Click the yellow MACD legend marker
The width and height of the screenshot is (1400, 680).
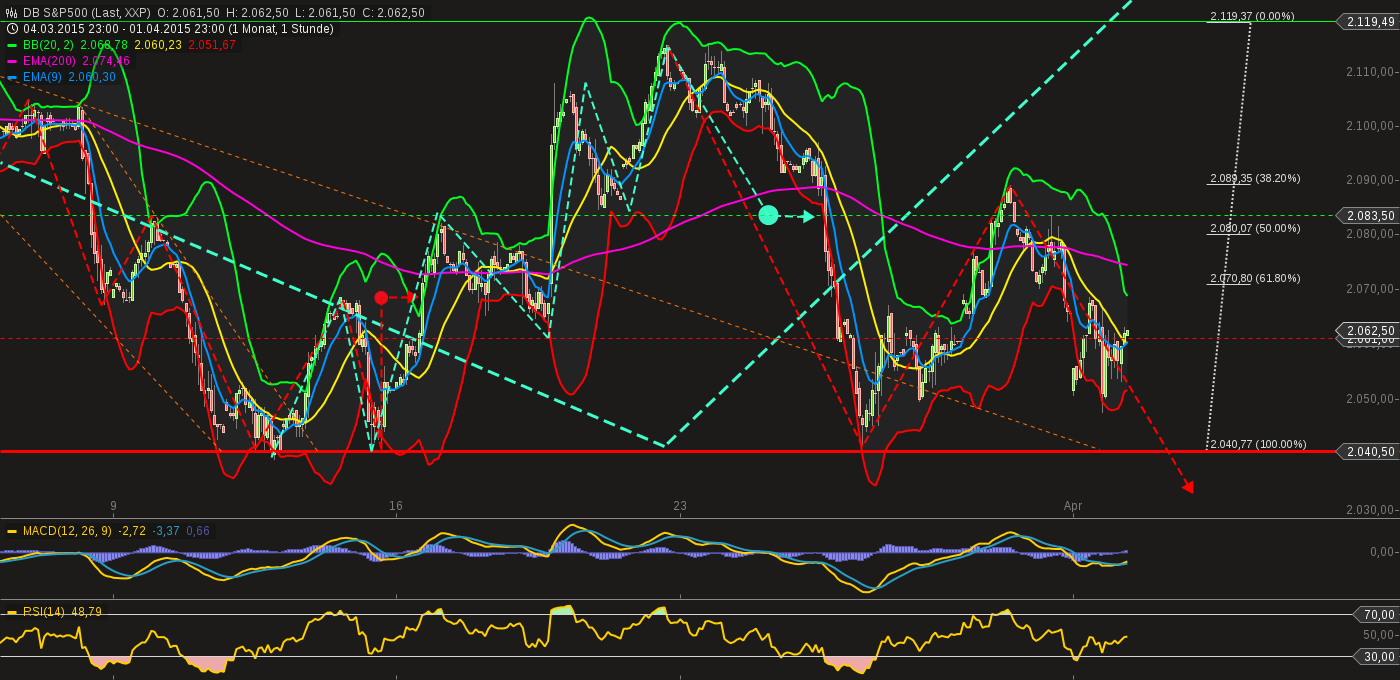click(12, 531)
